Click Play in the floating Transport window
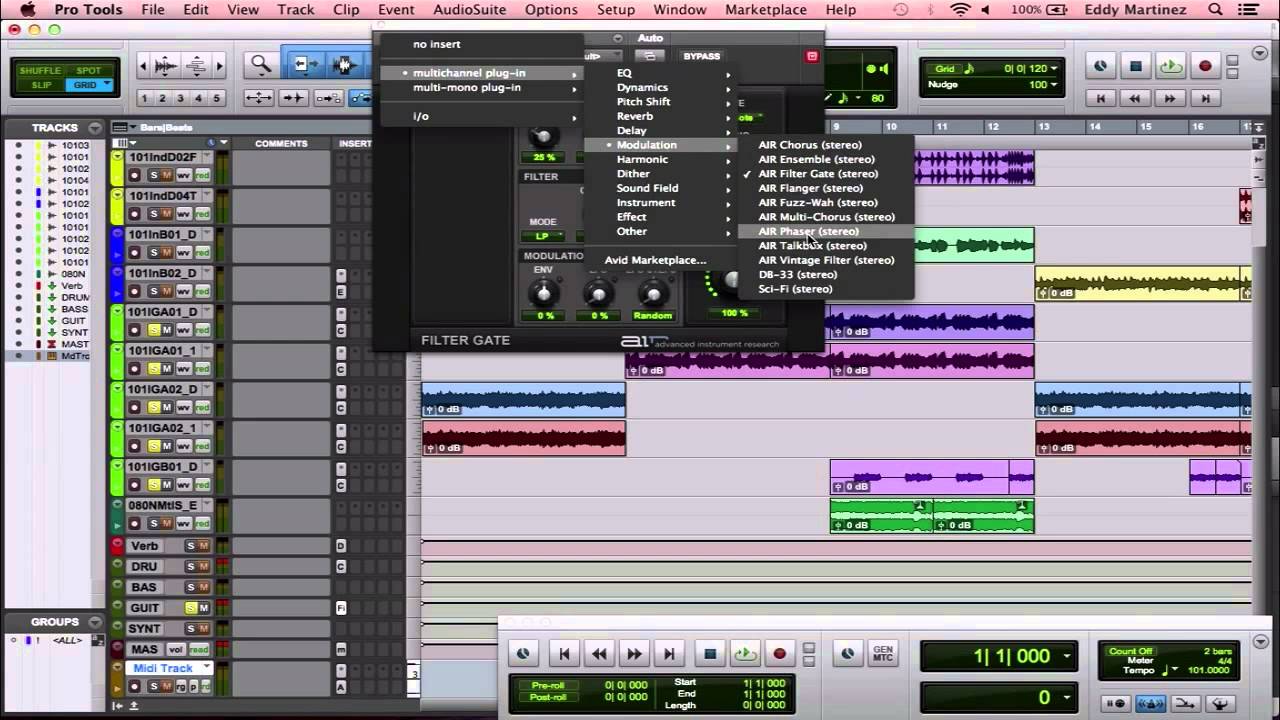 pyautogui.click(x=745, y=654)
